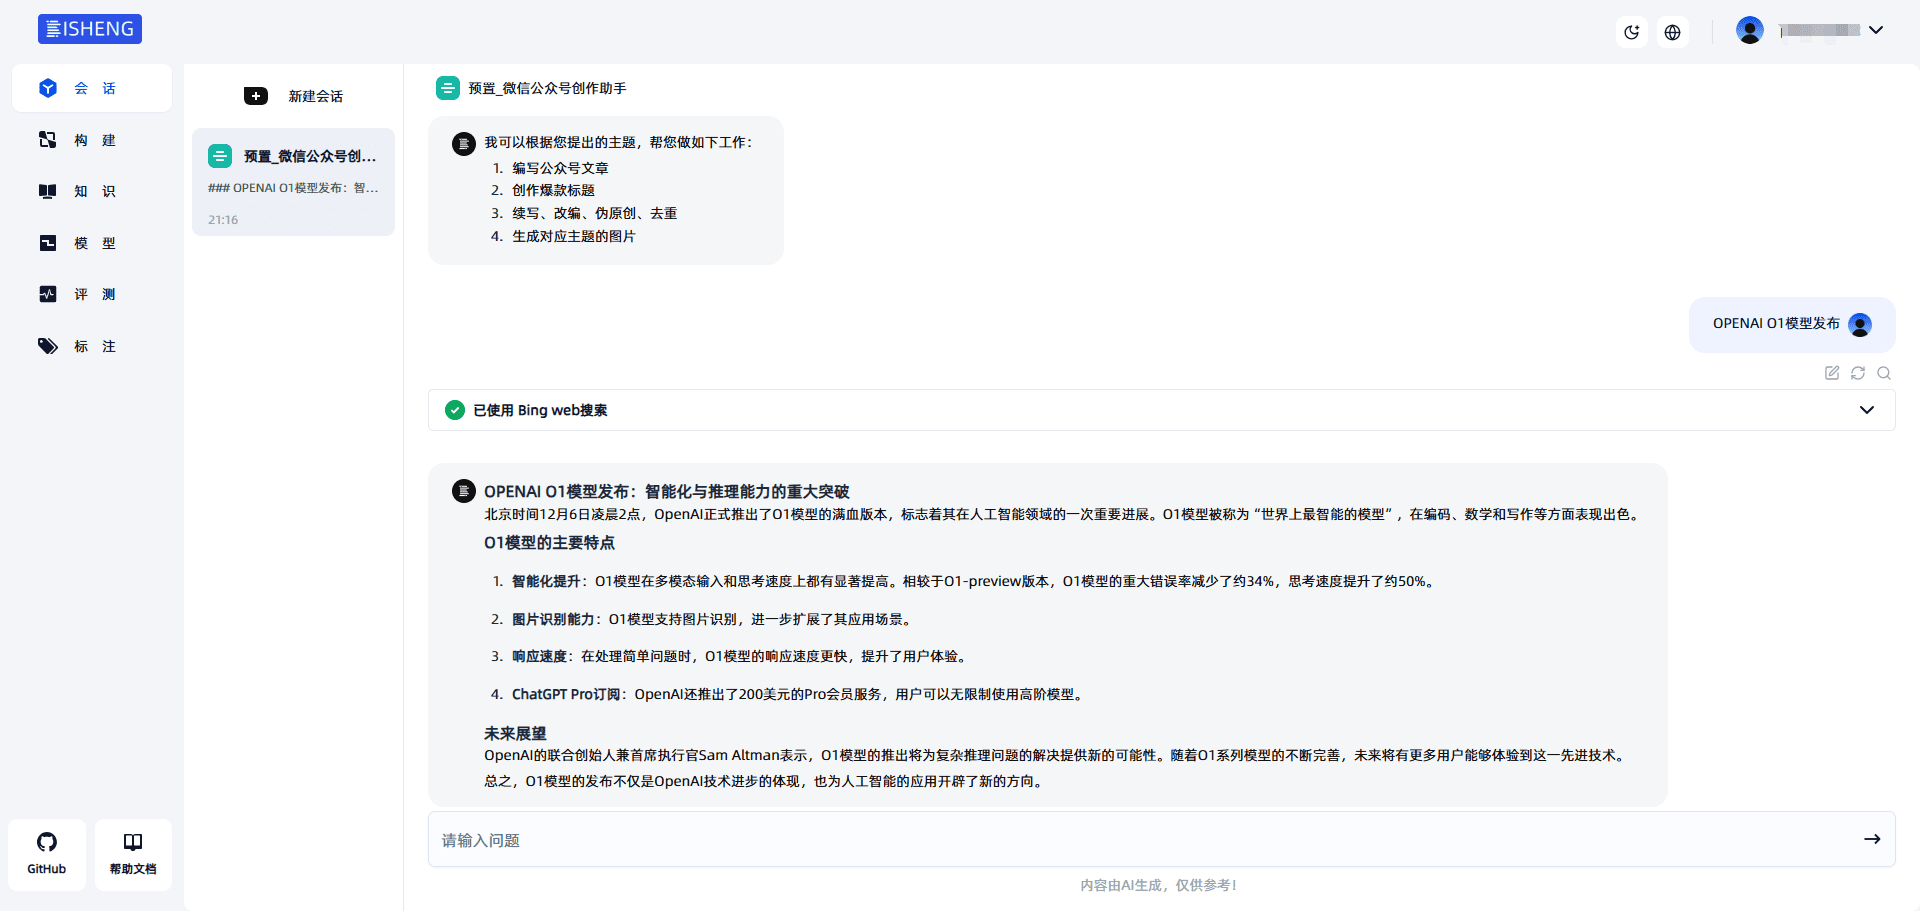
Task: Expand the 已使用 Bing web搜索 panel
Action: tap(1161, 410)
